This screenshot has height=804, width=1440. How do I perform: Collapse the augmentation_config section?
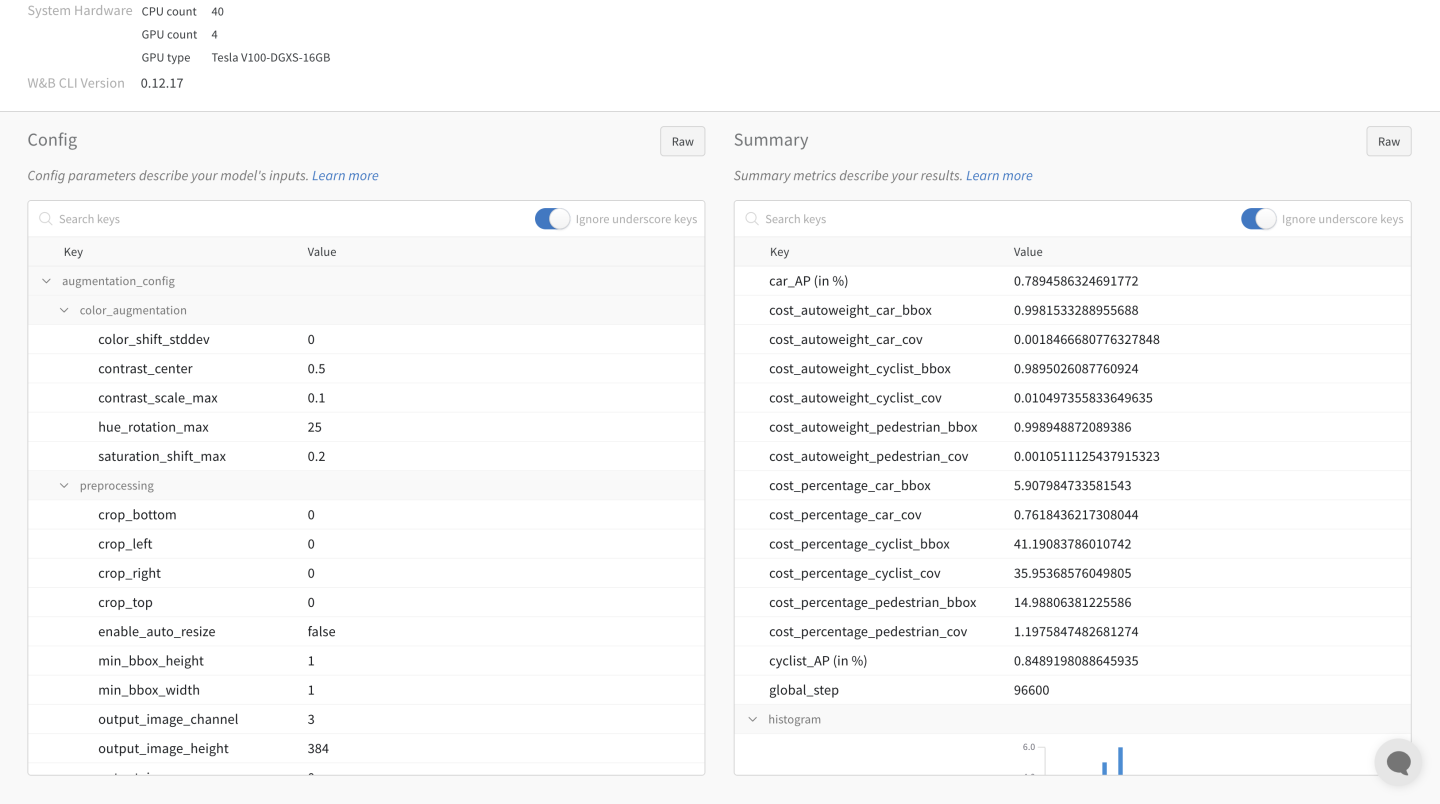pyautogui.click(x=46, y=280)
